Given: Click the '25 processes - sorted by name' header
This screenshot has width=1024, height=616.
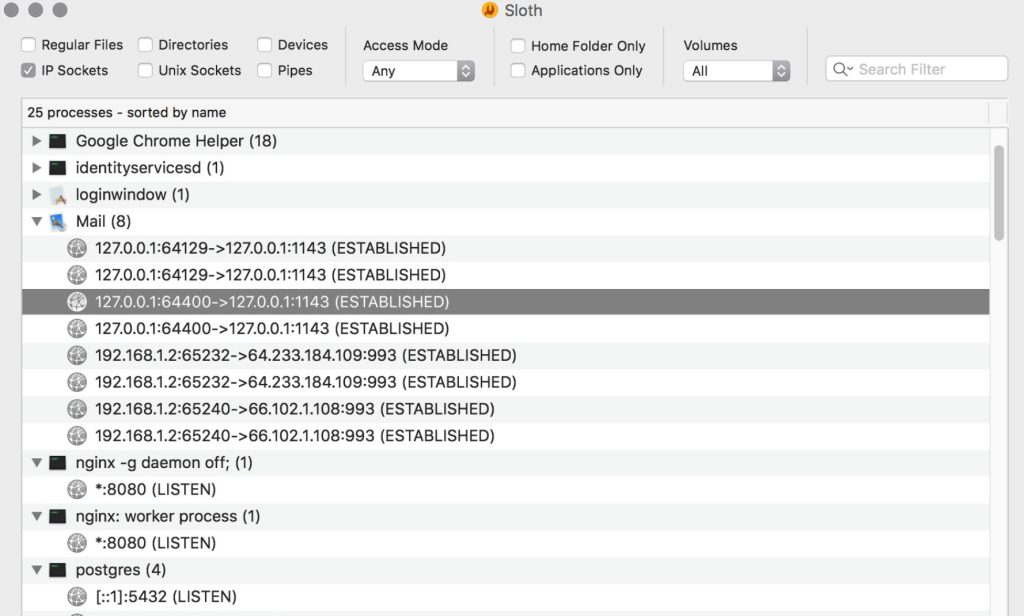Looking at the screenshot, I should 127,112.
